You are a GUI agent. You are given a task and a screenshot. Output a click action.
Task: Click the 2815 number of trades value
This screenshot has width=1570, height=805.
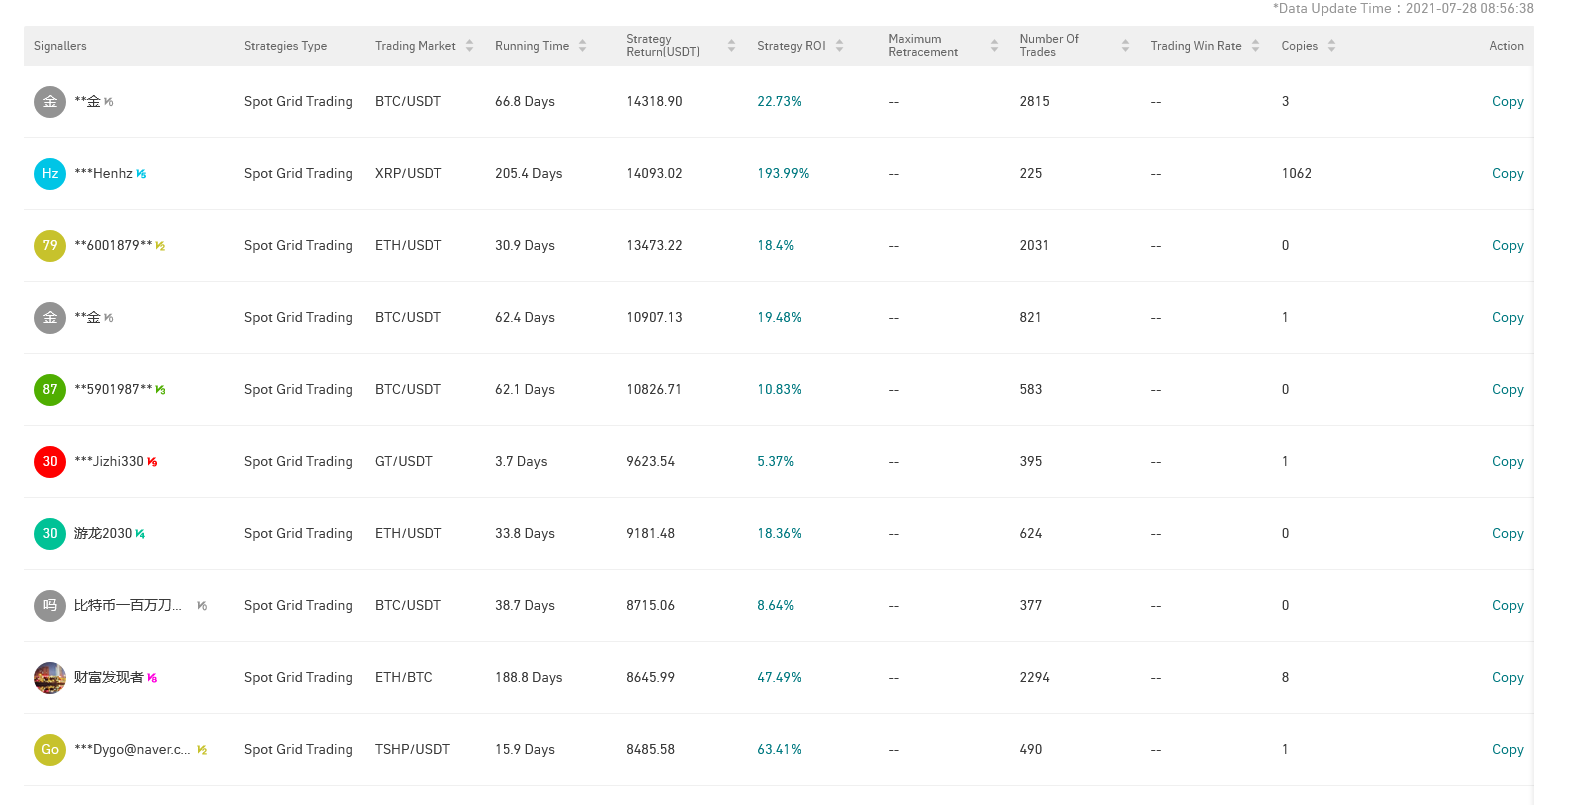coord(1034,102)
